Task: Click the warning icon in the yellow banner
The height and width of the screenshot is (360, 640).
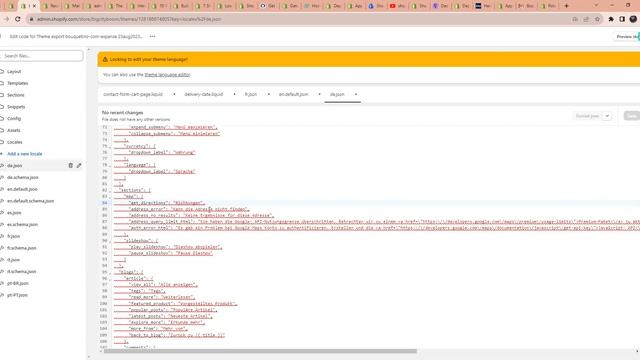Action: tap(105, 59)
